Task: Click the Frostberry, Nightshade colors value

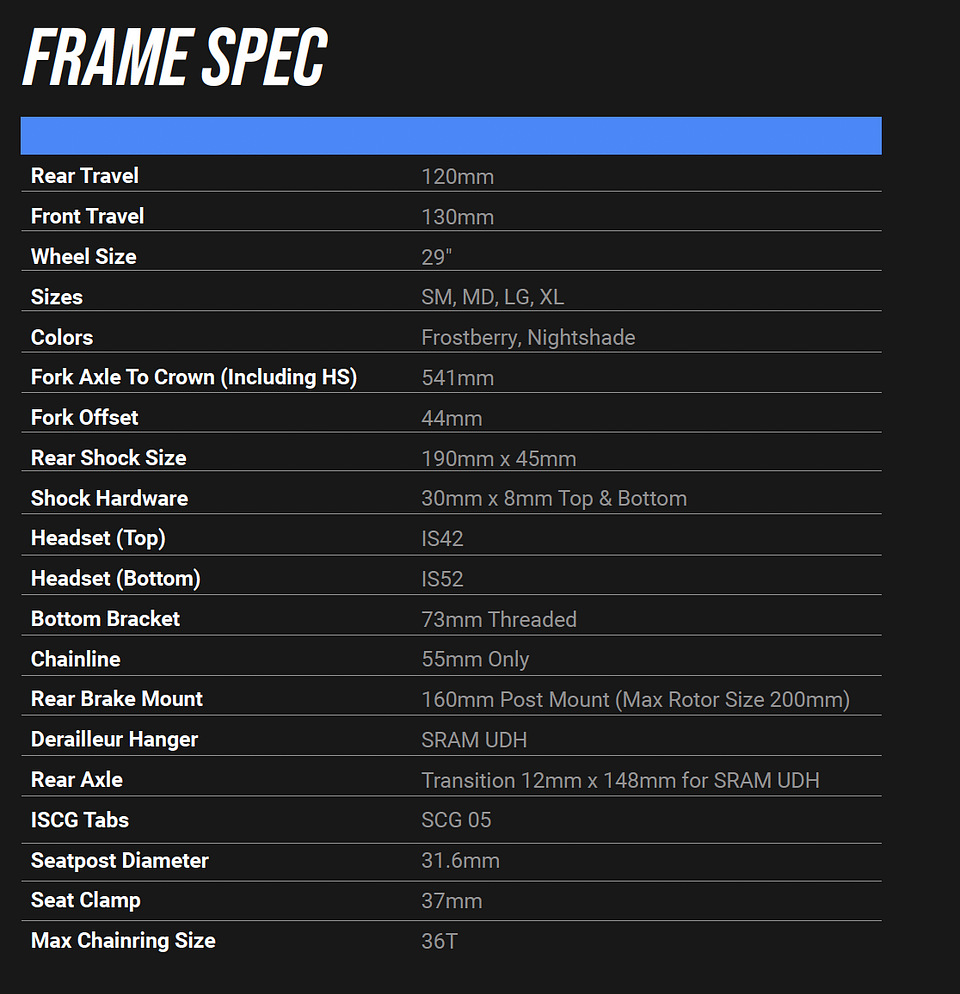Action: pos(528,338)
